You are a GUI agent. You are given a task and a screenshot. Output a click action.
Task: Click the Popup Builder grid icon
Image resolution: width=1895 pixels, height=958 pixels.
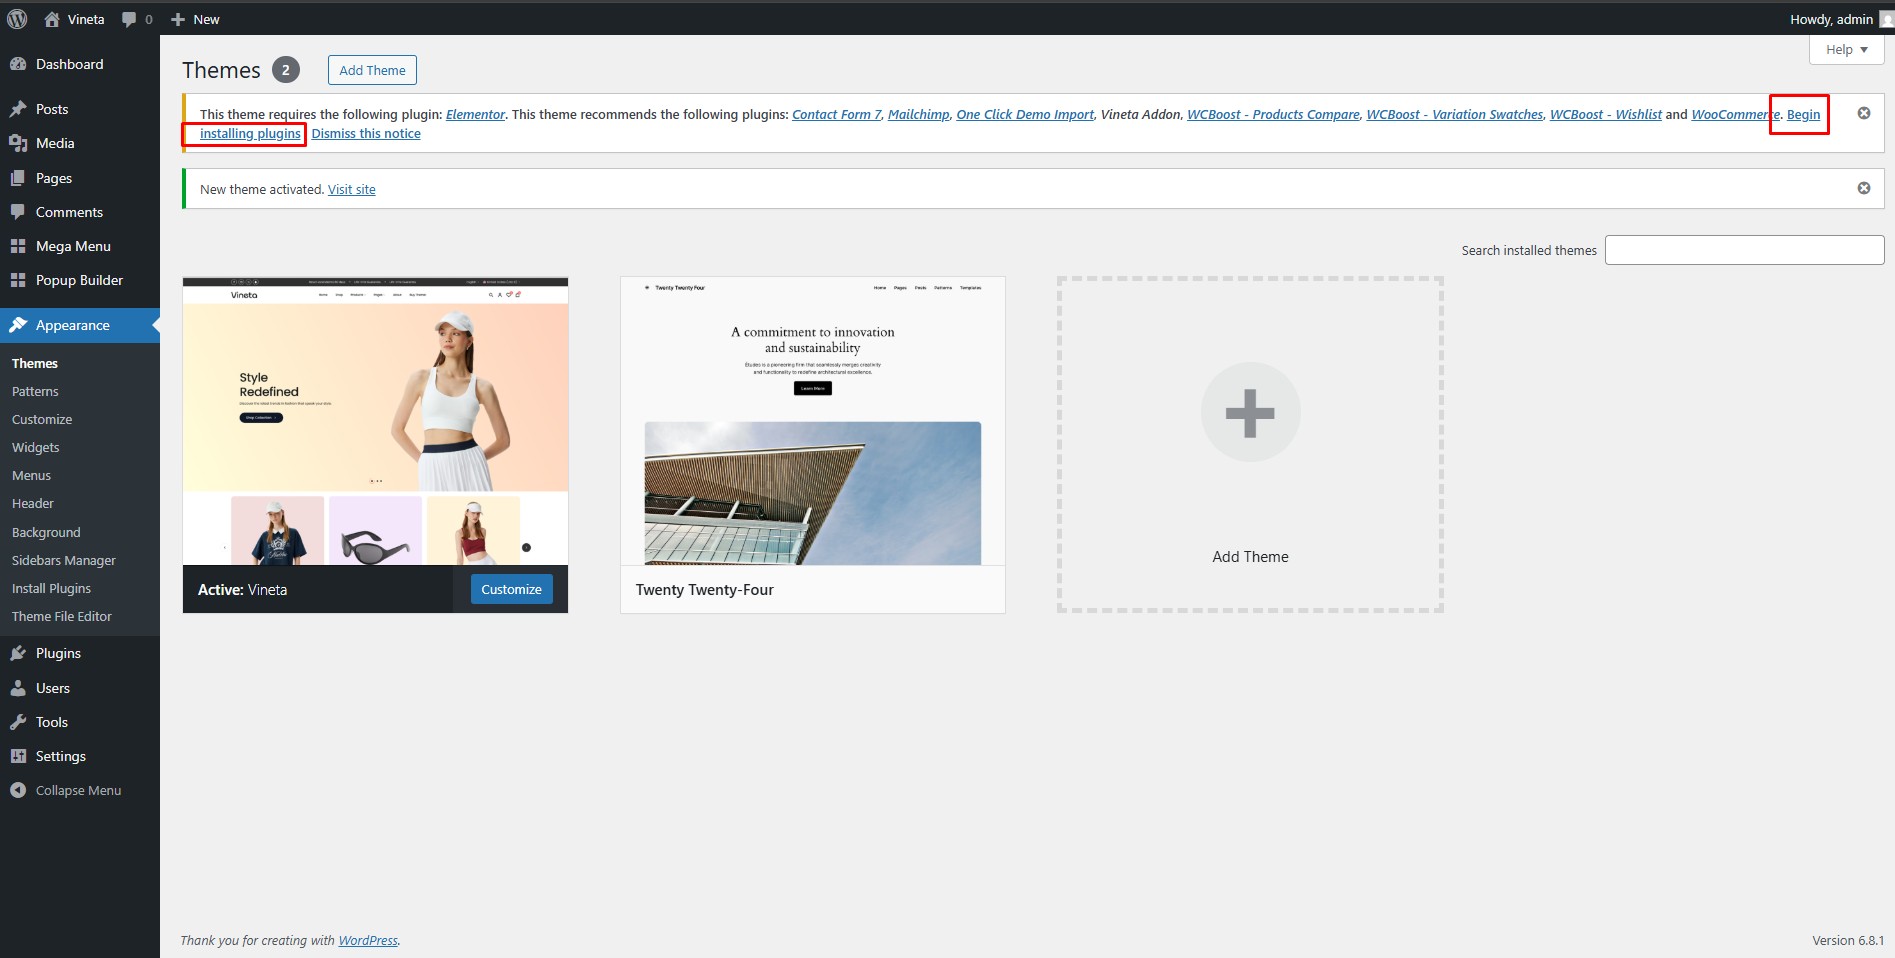tap(18, 280)
